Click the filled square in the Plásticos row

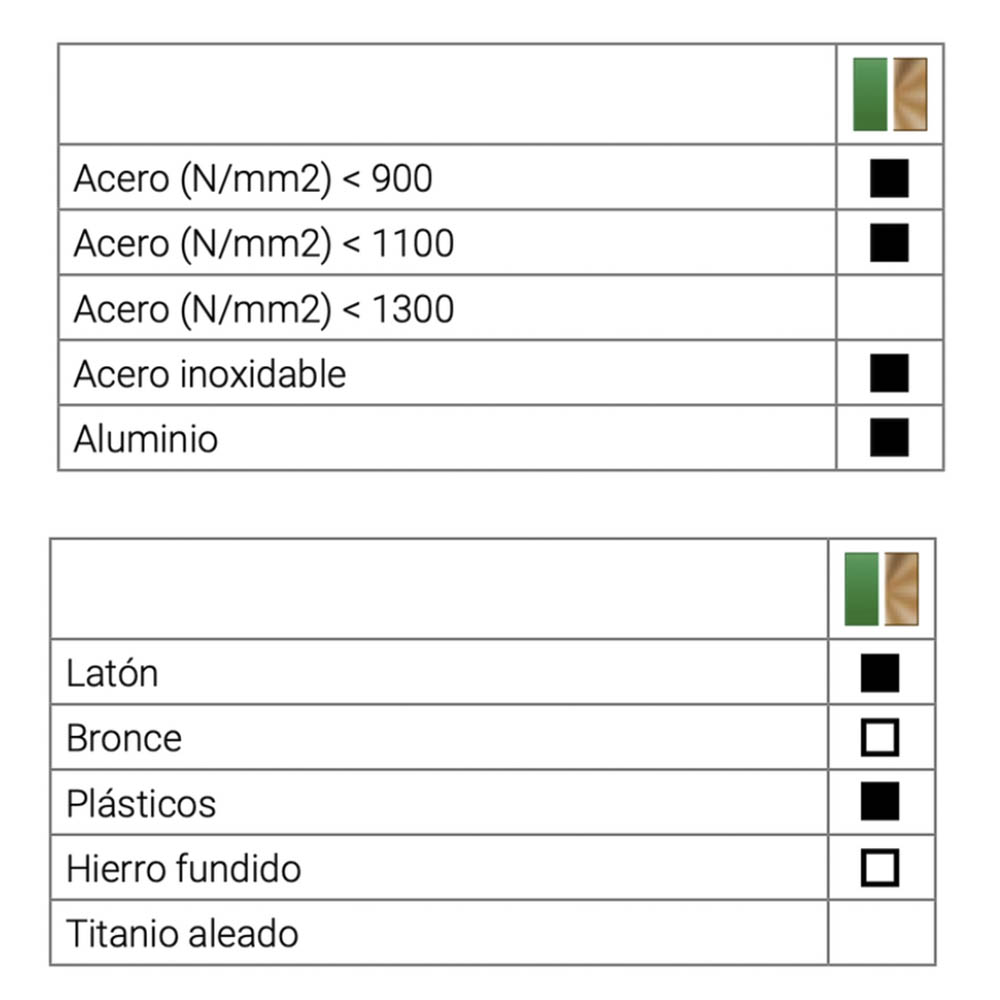pos(880,802)
